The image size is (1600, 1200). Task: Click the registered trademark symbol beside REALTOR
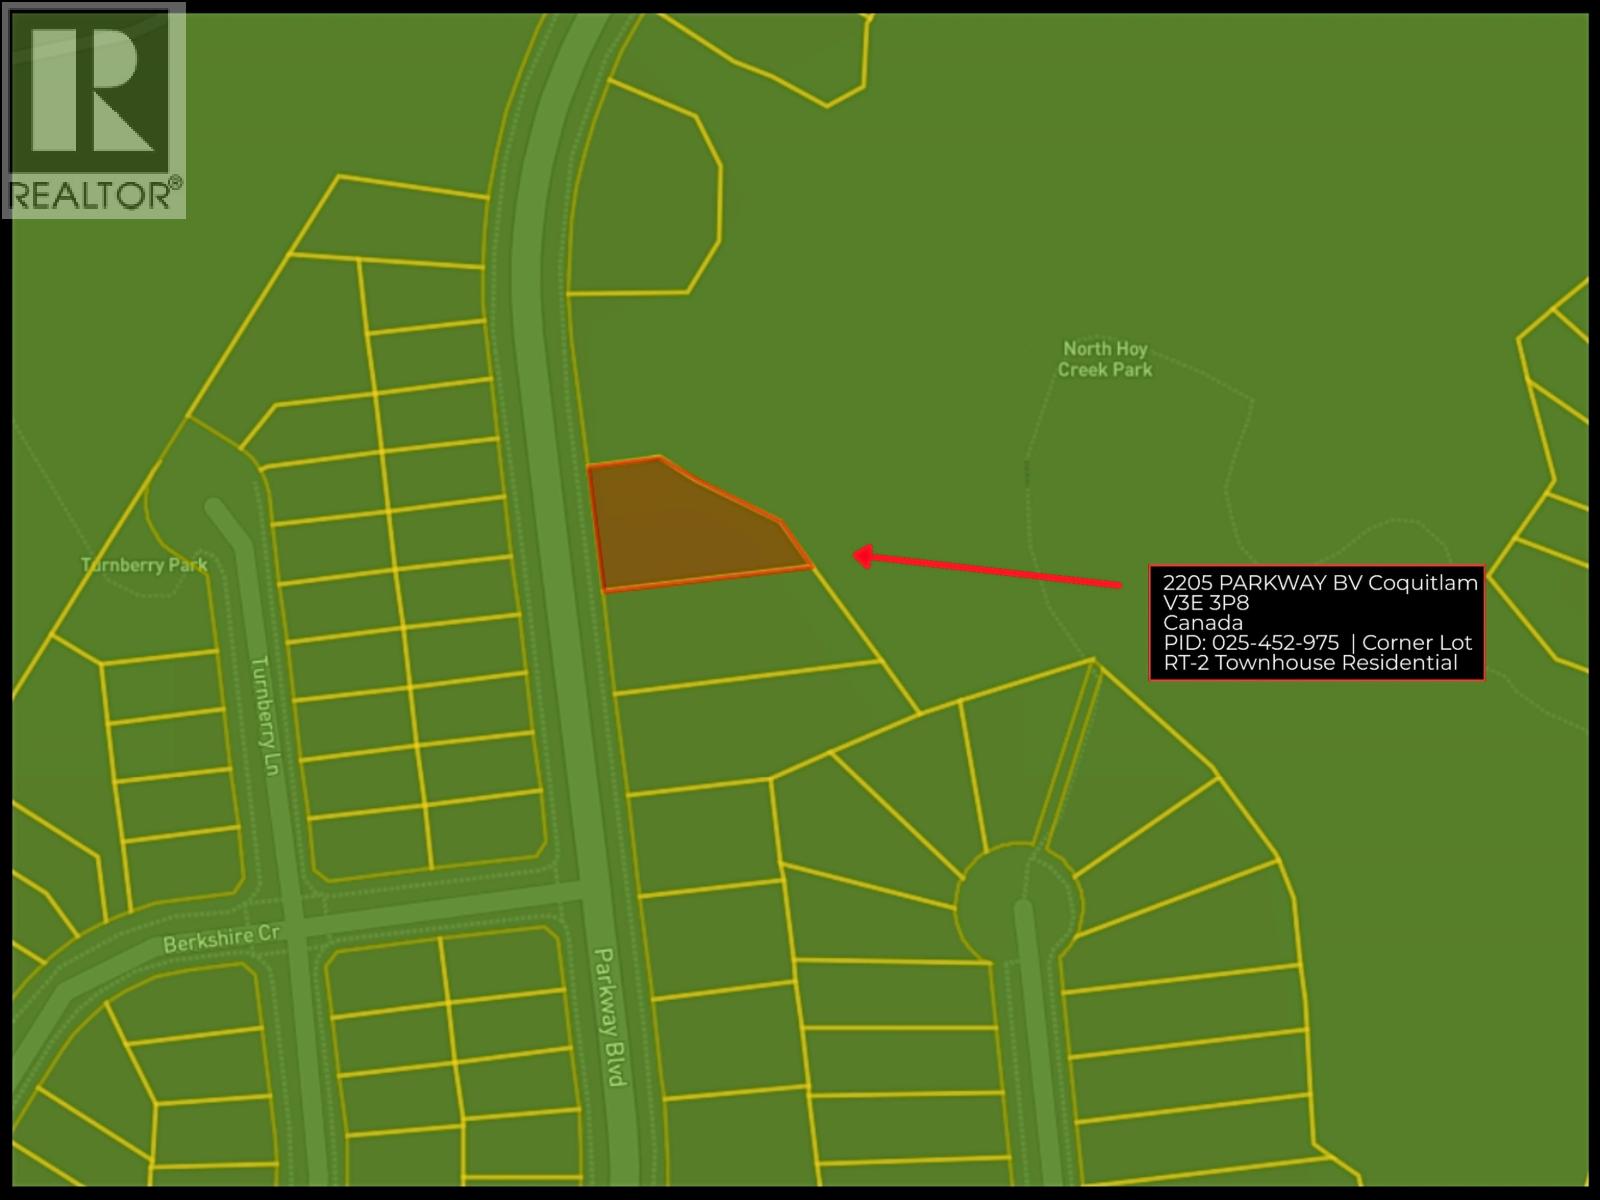coord(176,183)
